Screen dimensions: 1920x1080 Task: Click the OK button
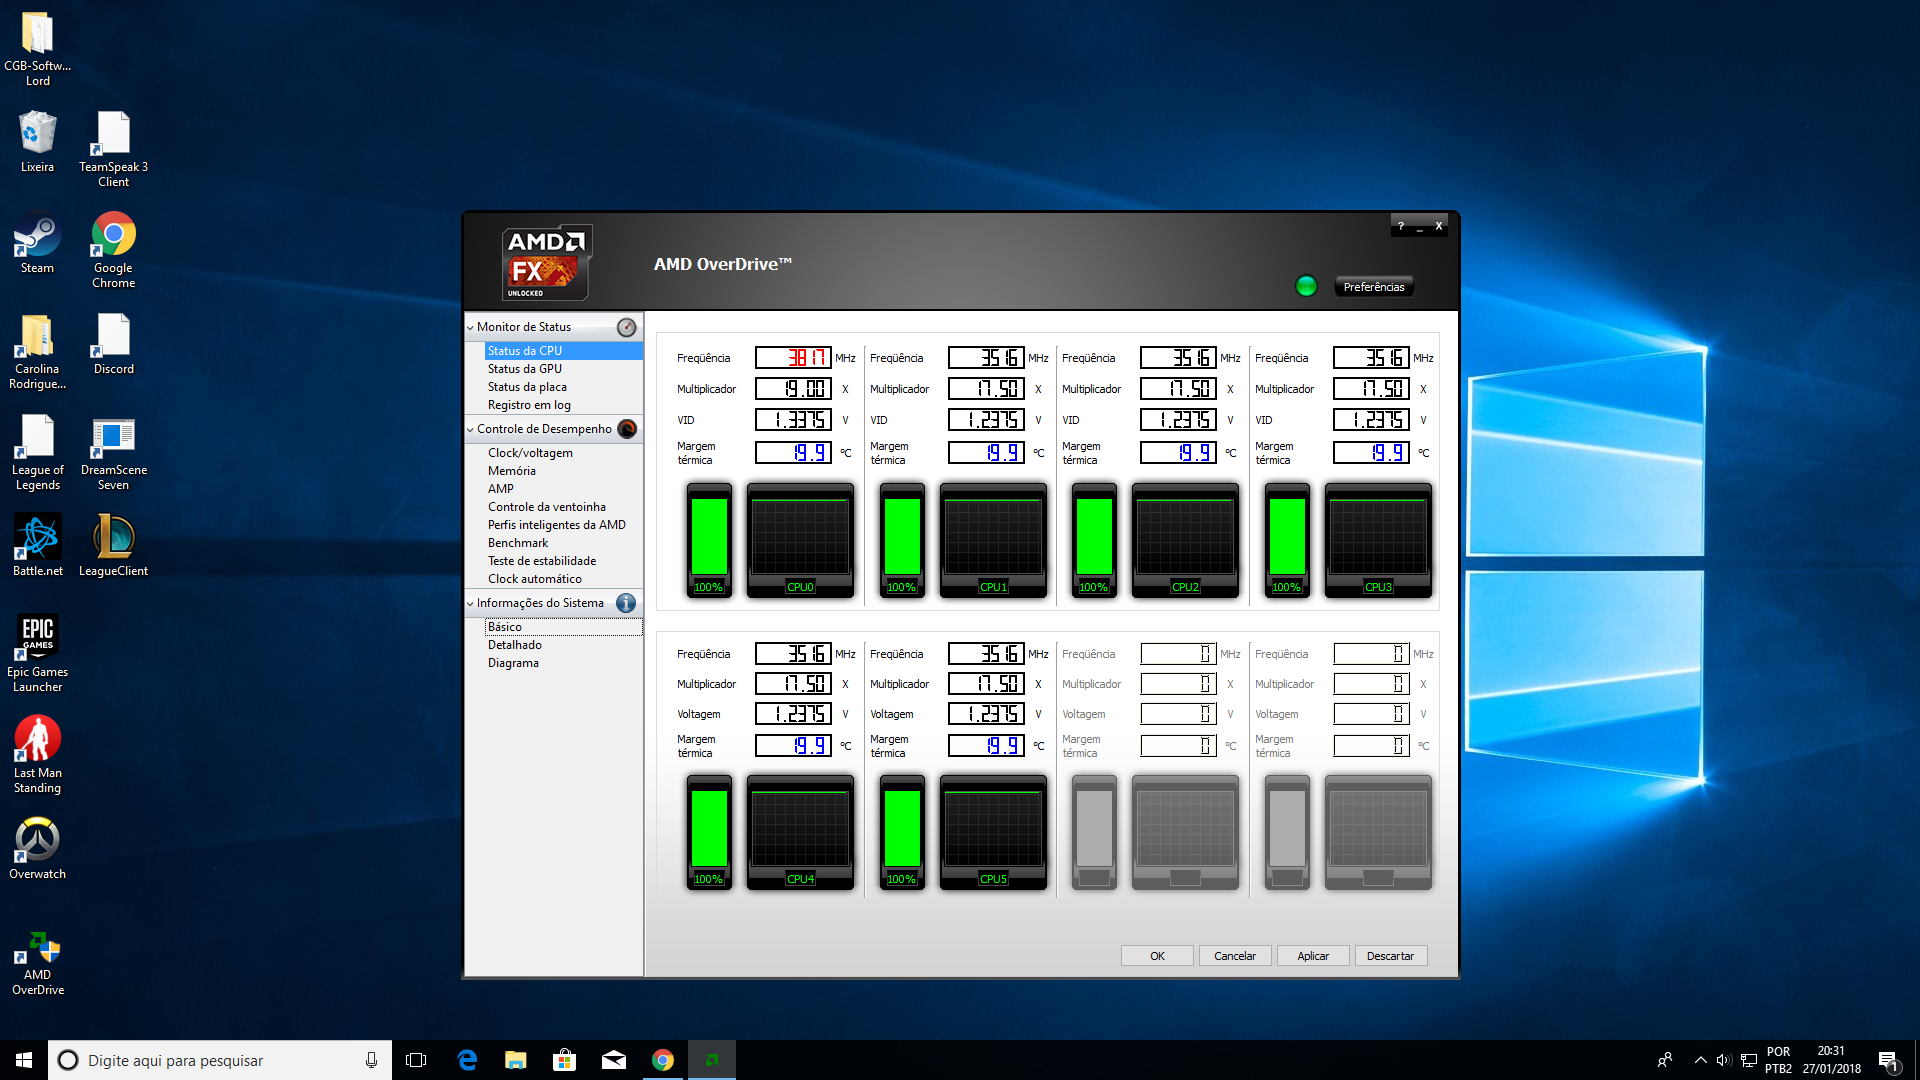[1157, 956]
